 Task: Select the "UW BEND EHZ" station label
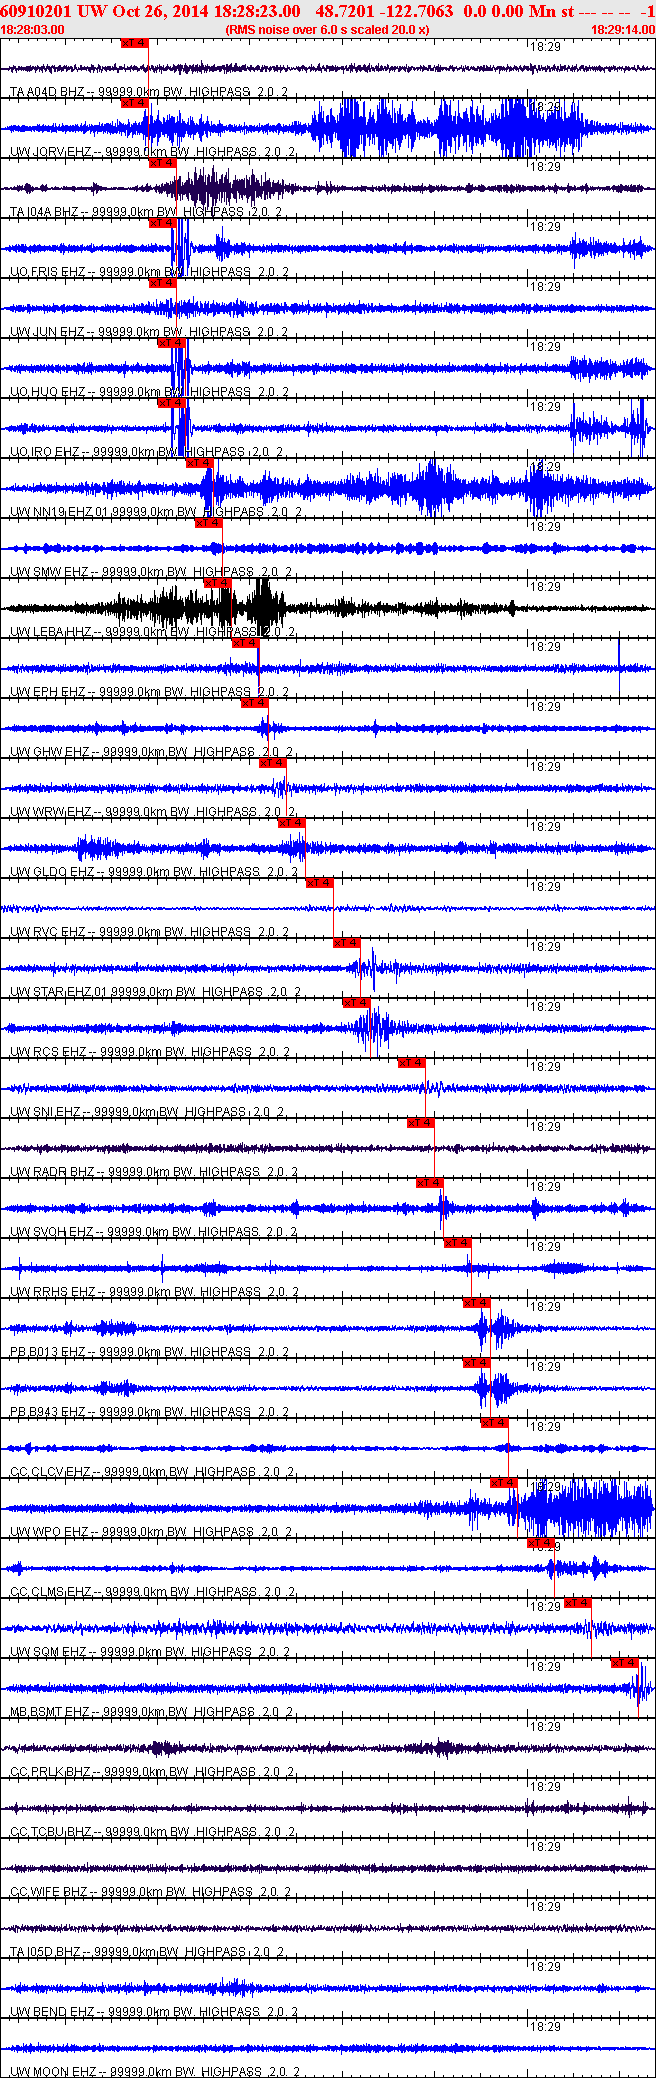coord(52,2012)
